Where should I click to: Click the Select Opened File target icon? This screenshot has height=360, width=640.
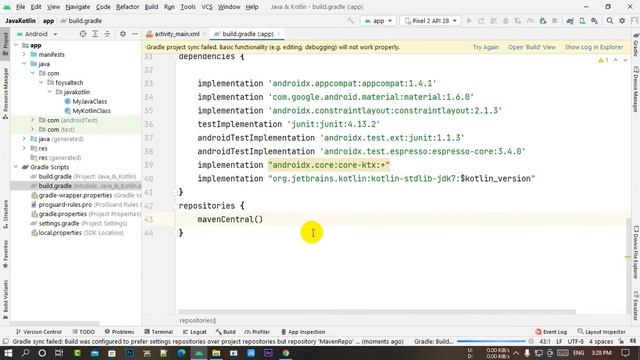83,34
